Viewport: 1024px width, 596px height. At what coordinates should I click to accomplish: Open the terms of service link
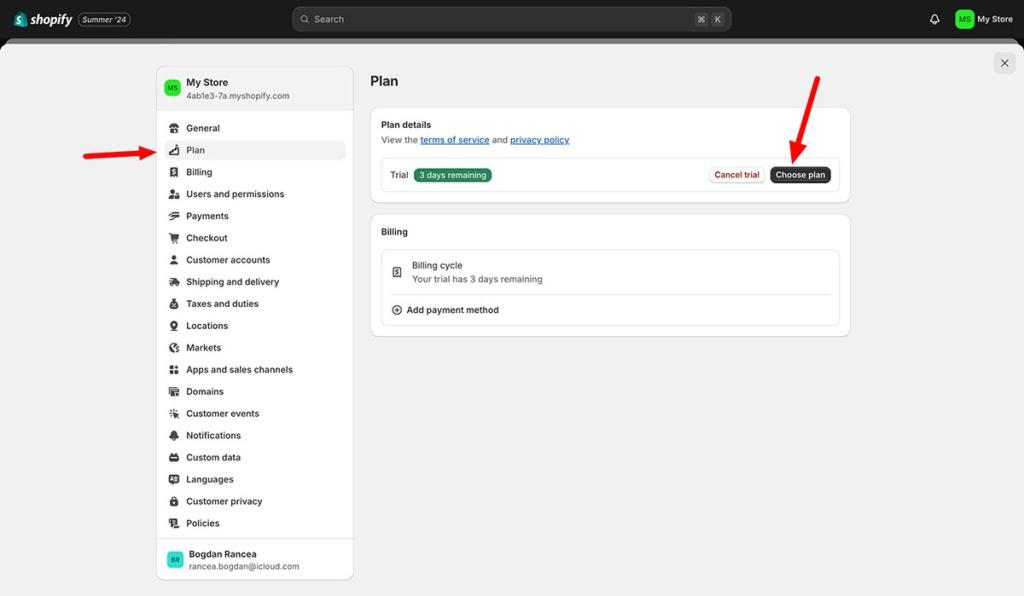click(x=454, y=140)
